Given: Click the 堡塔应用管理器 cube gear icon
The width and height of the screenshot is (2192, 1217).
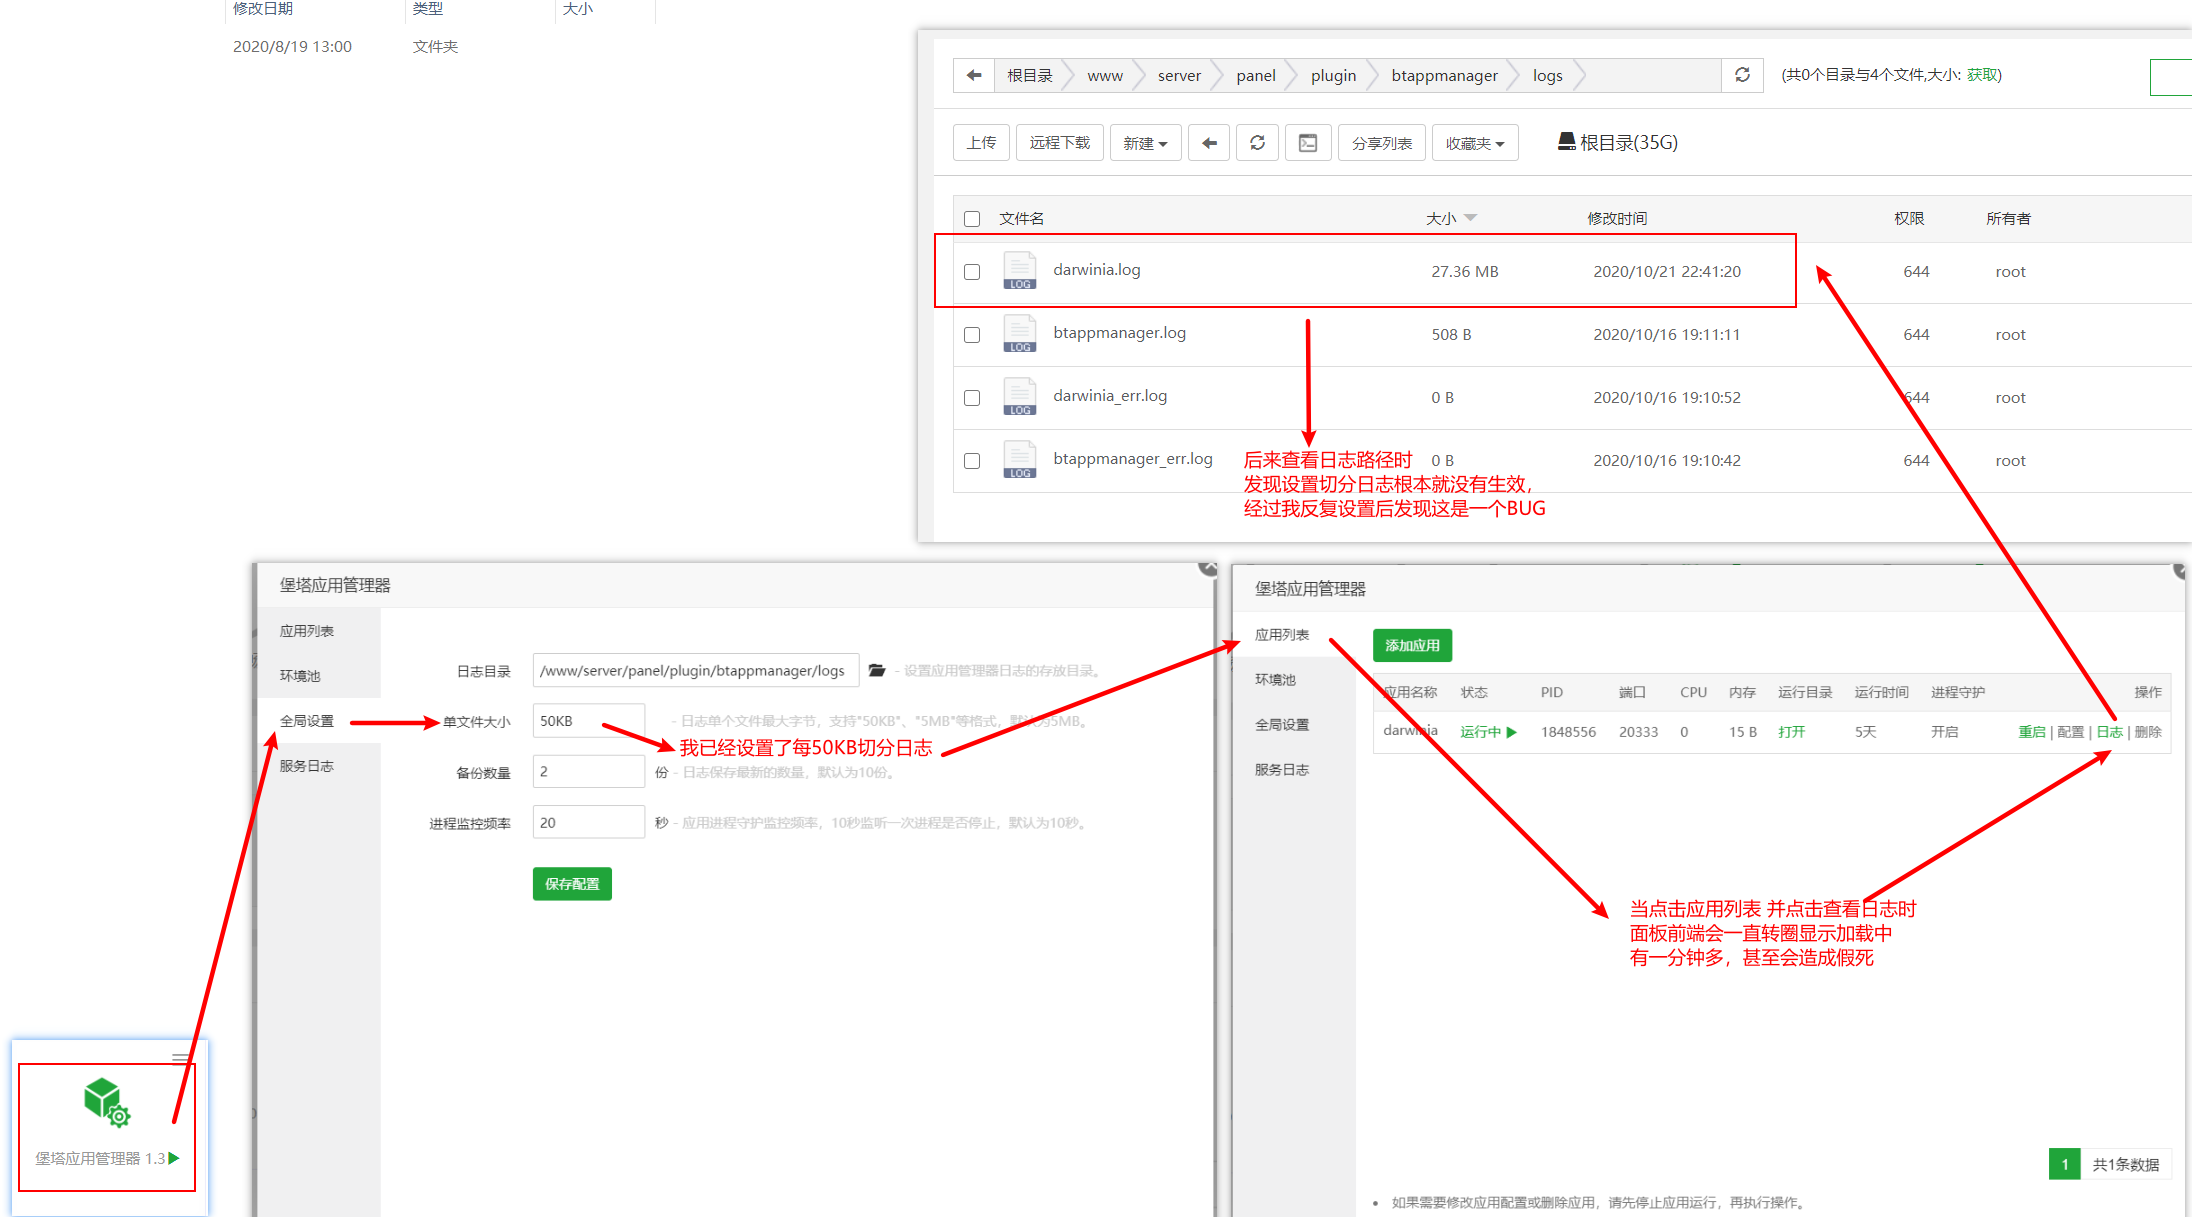Looking at the screenshot, I should [107, 1102].
